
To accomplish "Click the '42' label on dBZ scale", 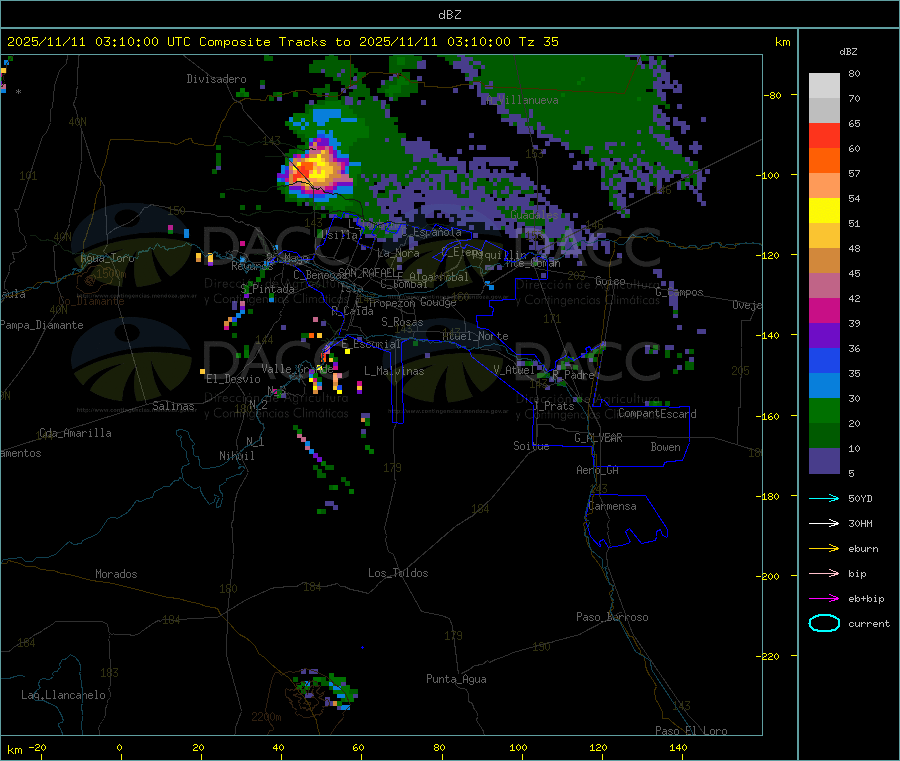I will (854, 298).
